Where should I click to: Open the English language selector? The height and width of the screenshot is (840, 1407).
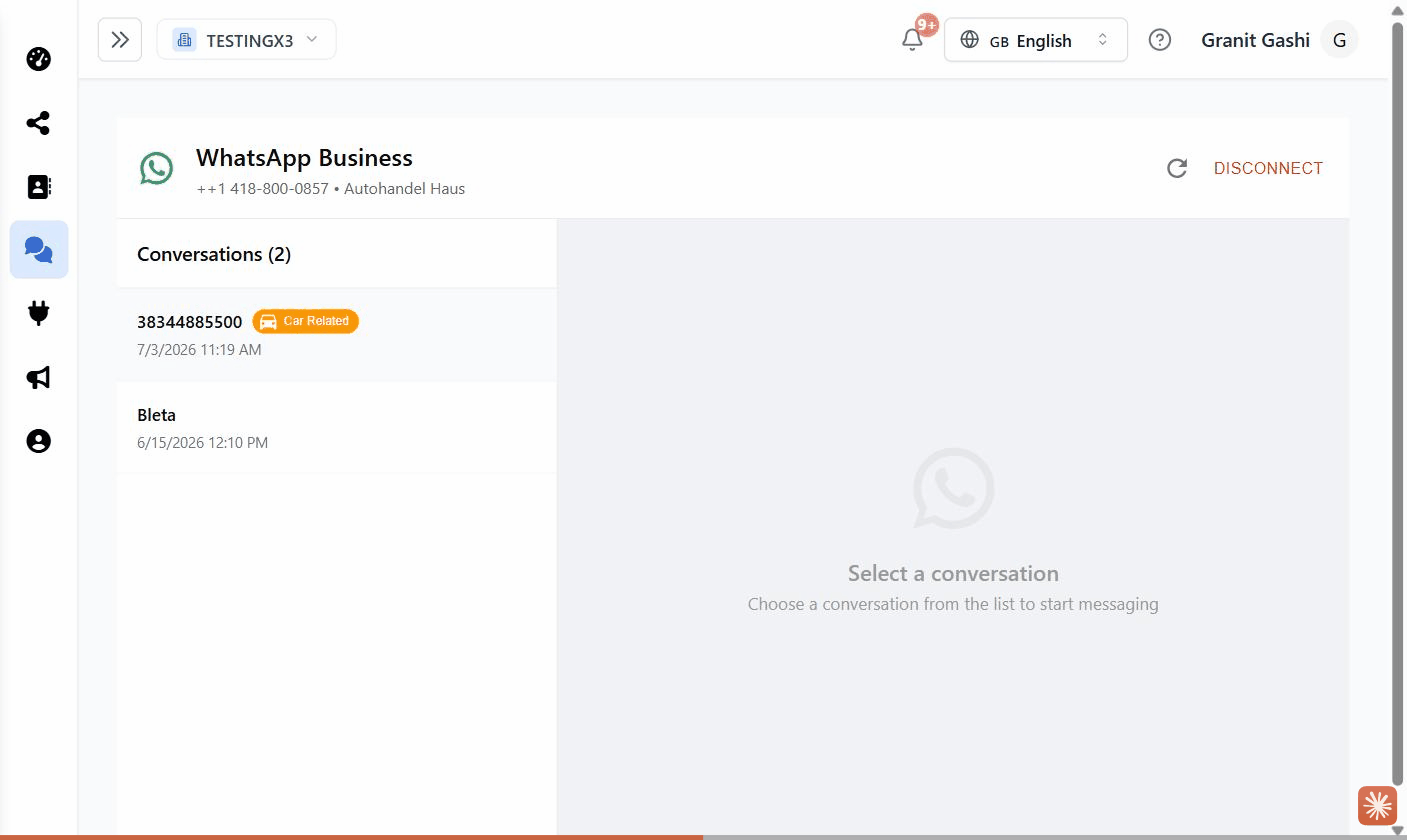point(1036,40)
